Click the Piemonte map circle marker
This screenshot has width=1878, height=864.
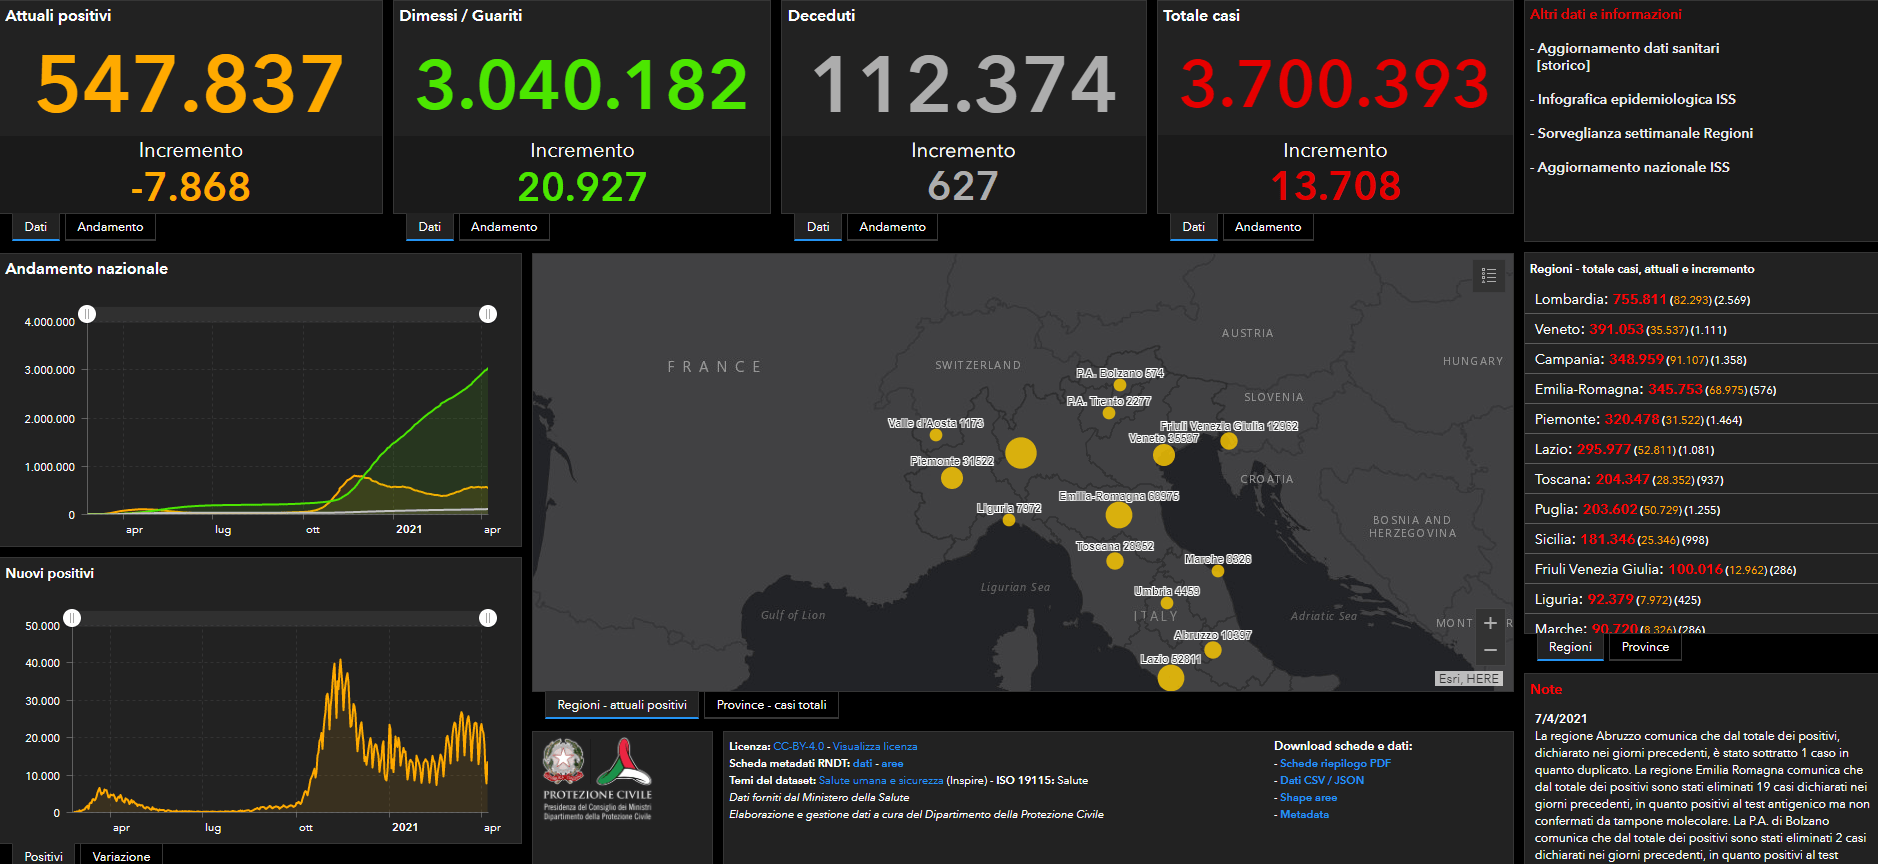(x=951, y=478)
